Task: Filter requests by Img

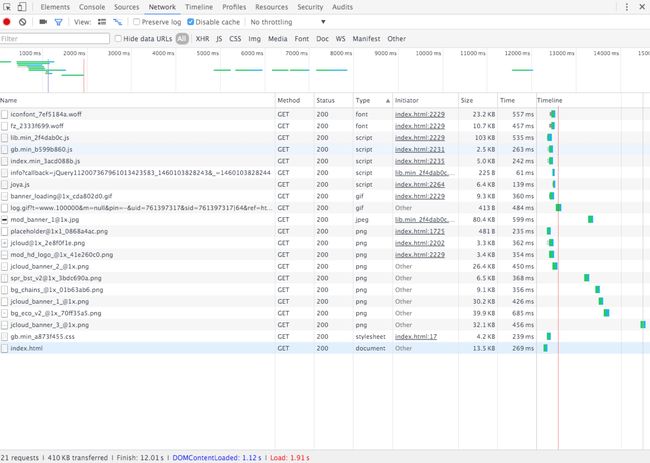Action: pos(255,39)
